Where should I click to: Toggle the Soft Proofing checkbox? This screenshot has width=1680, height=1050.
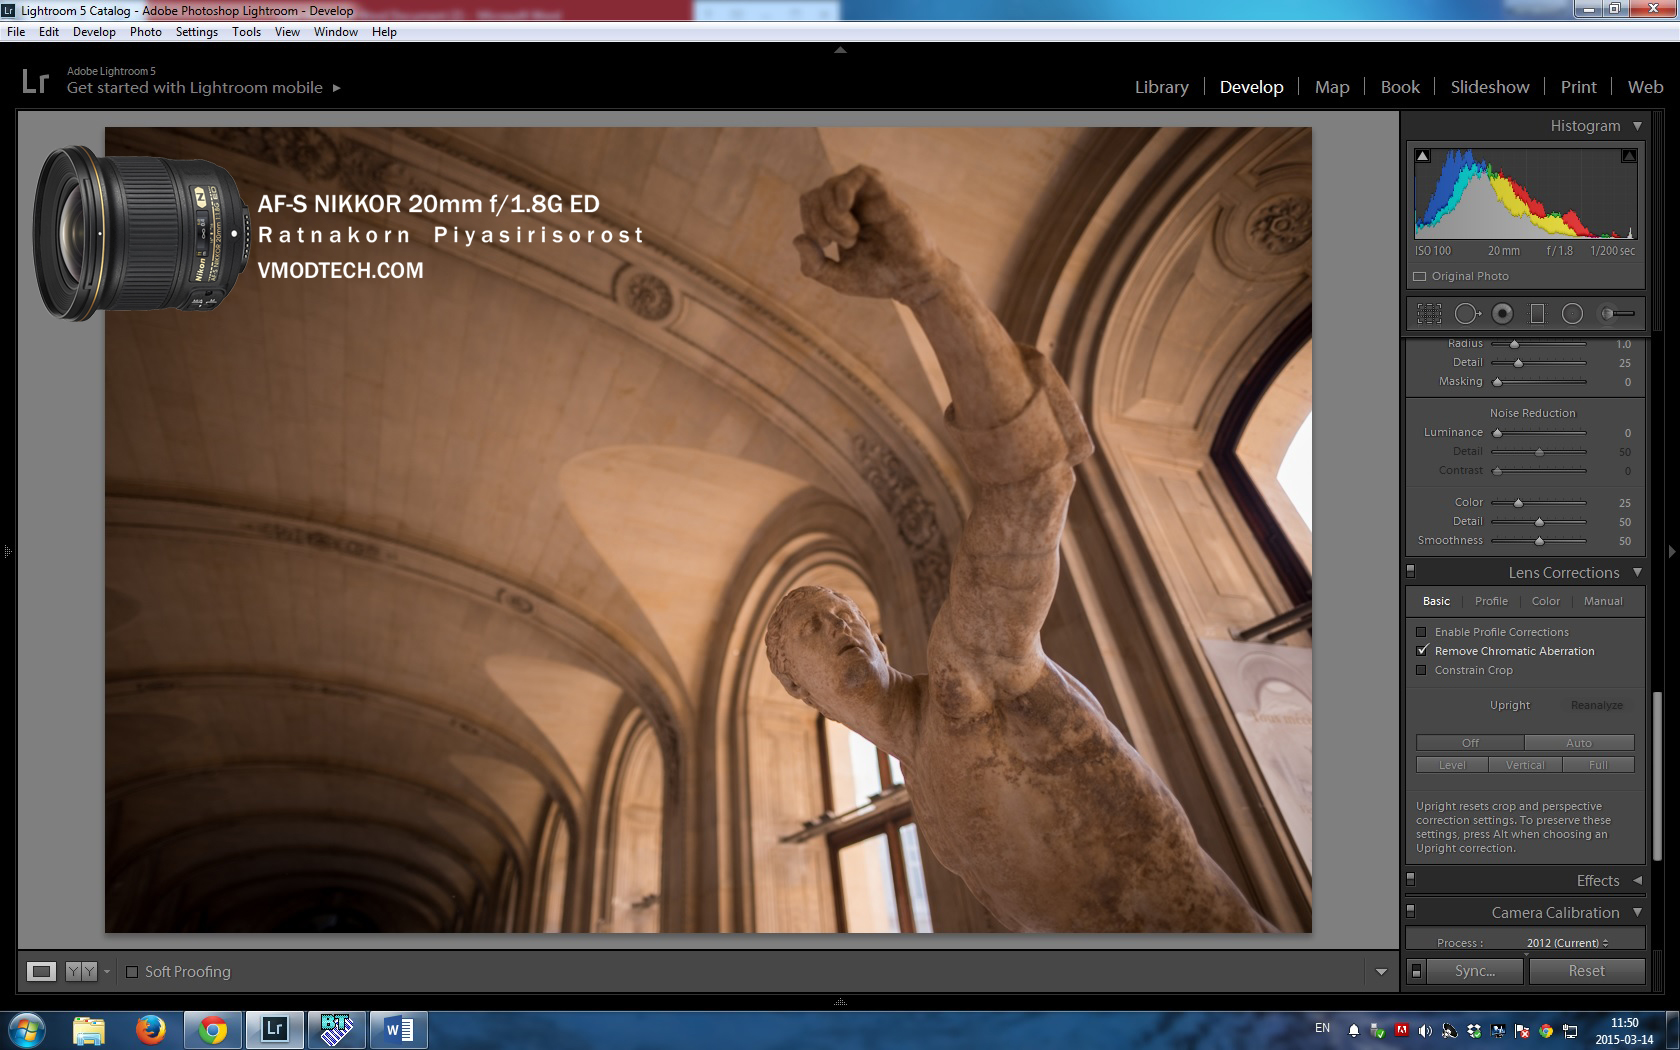pyautogui.click(x=131, y=972)
